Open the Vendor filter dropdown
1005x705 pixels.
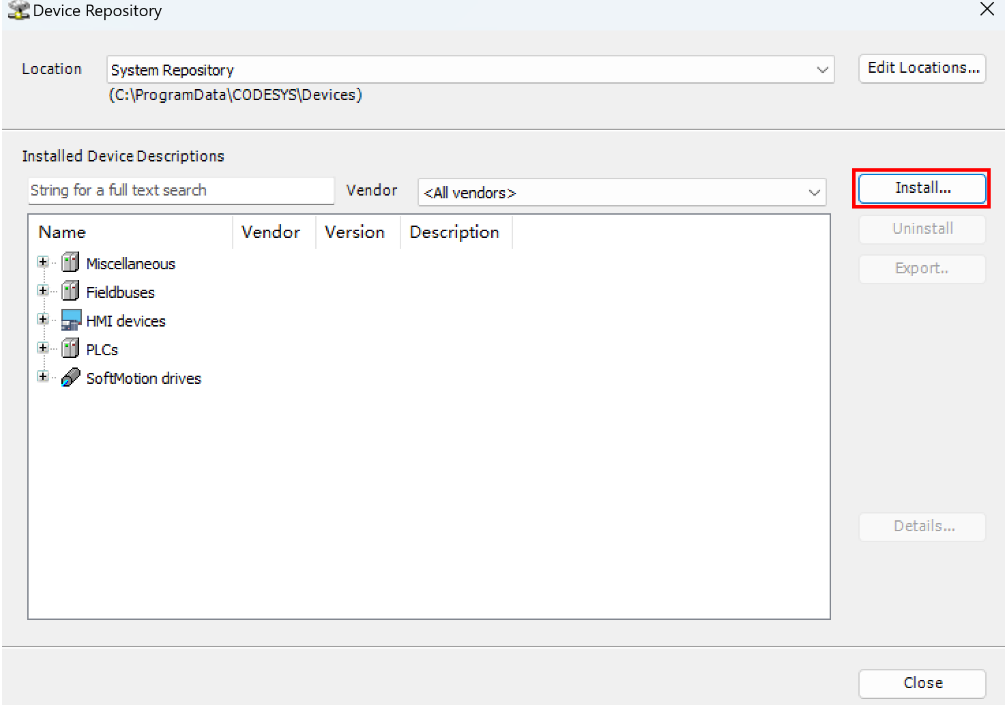(814, 192)
